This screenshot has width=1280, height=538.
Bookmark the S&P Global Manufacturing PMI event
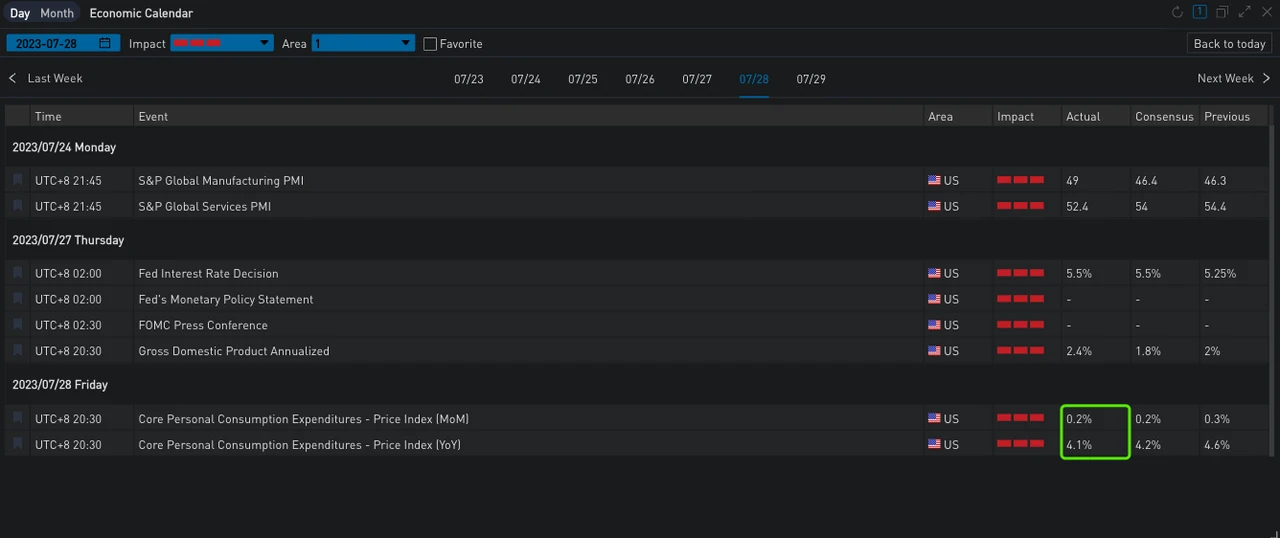coord(17,181)
